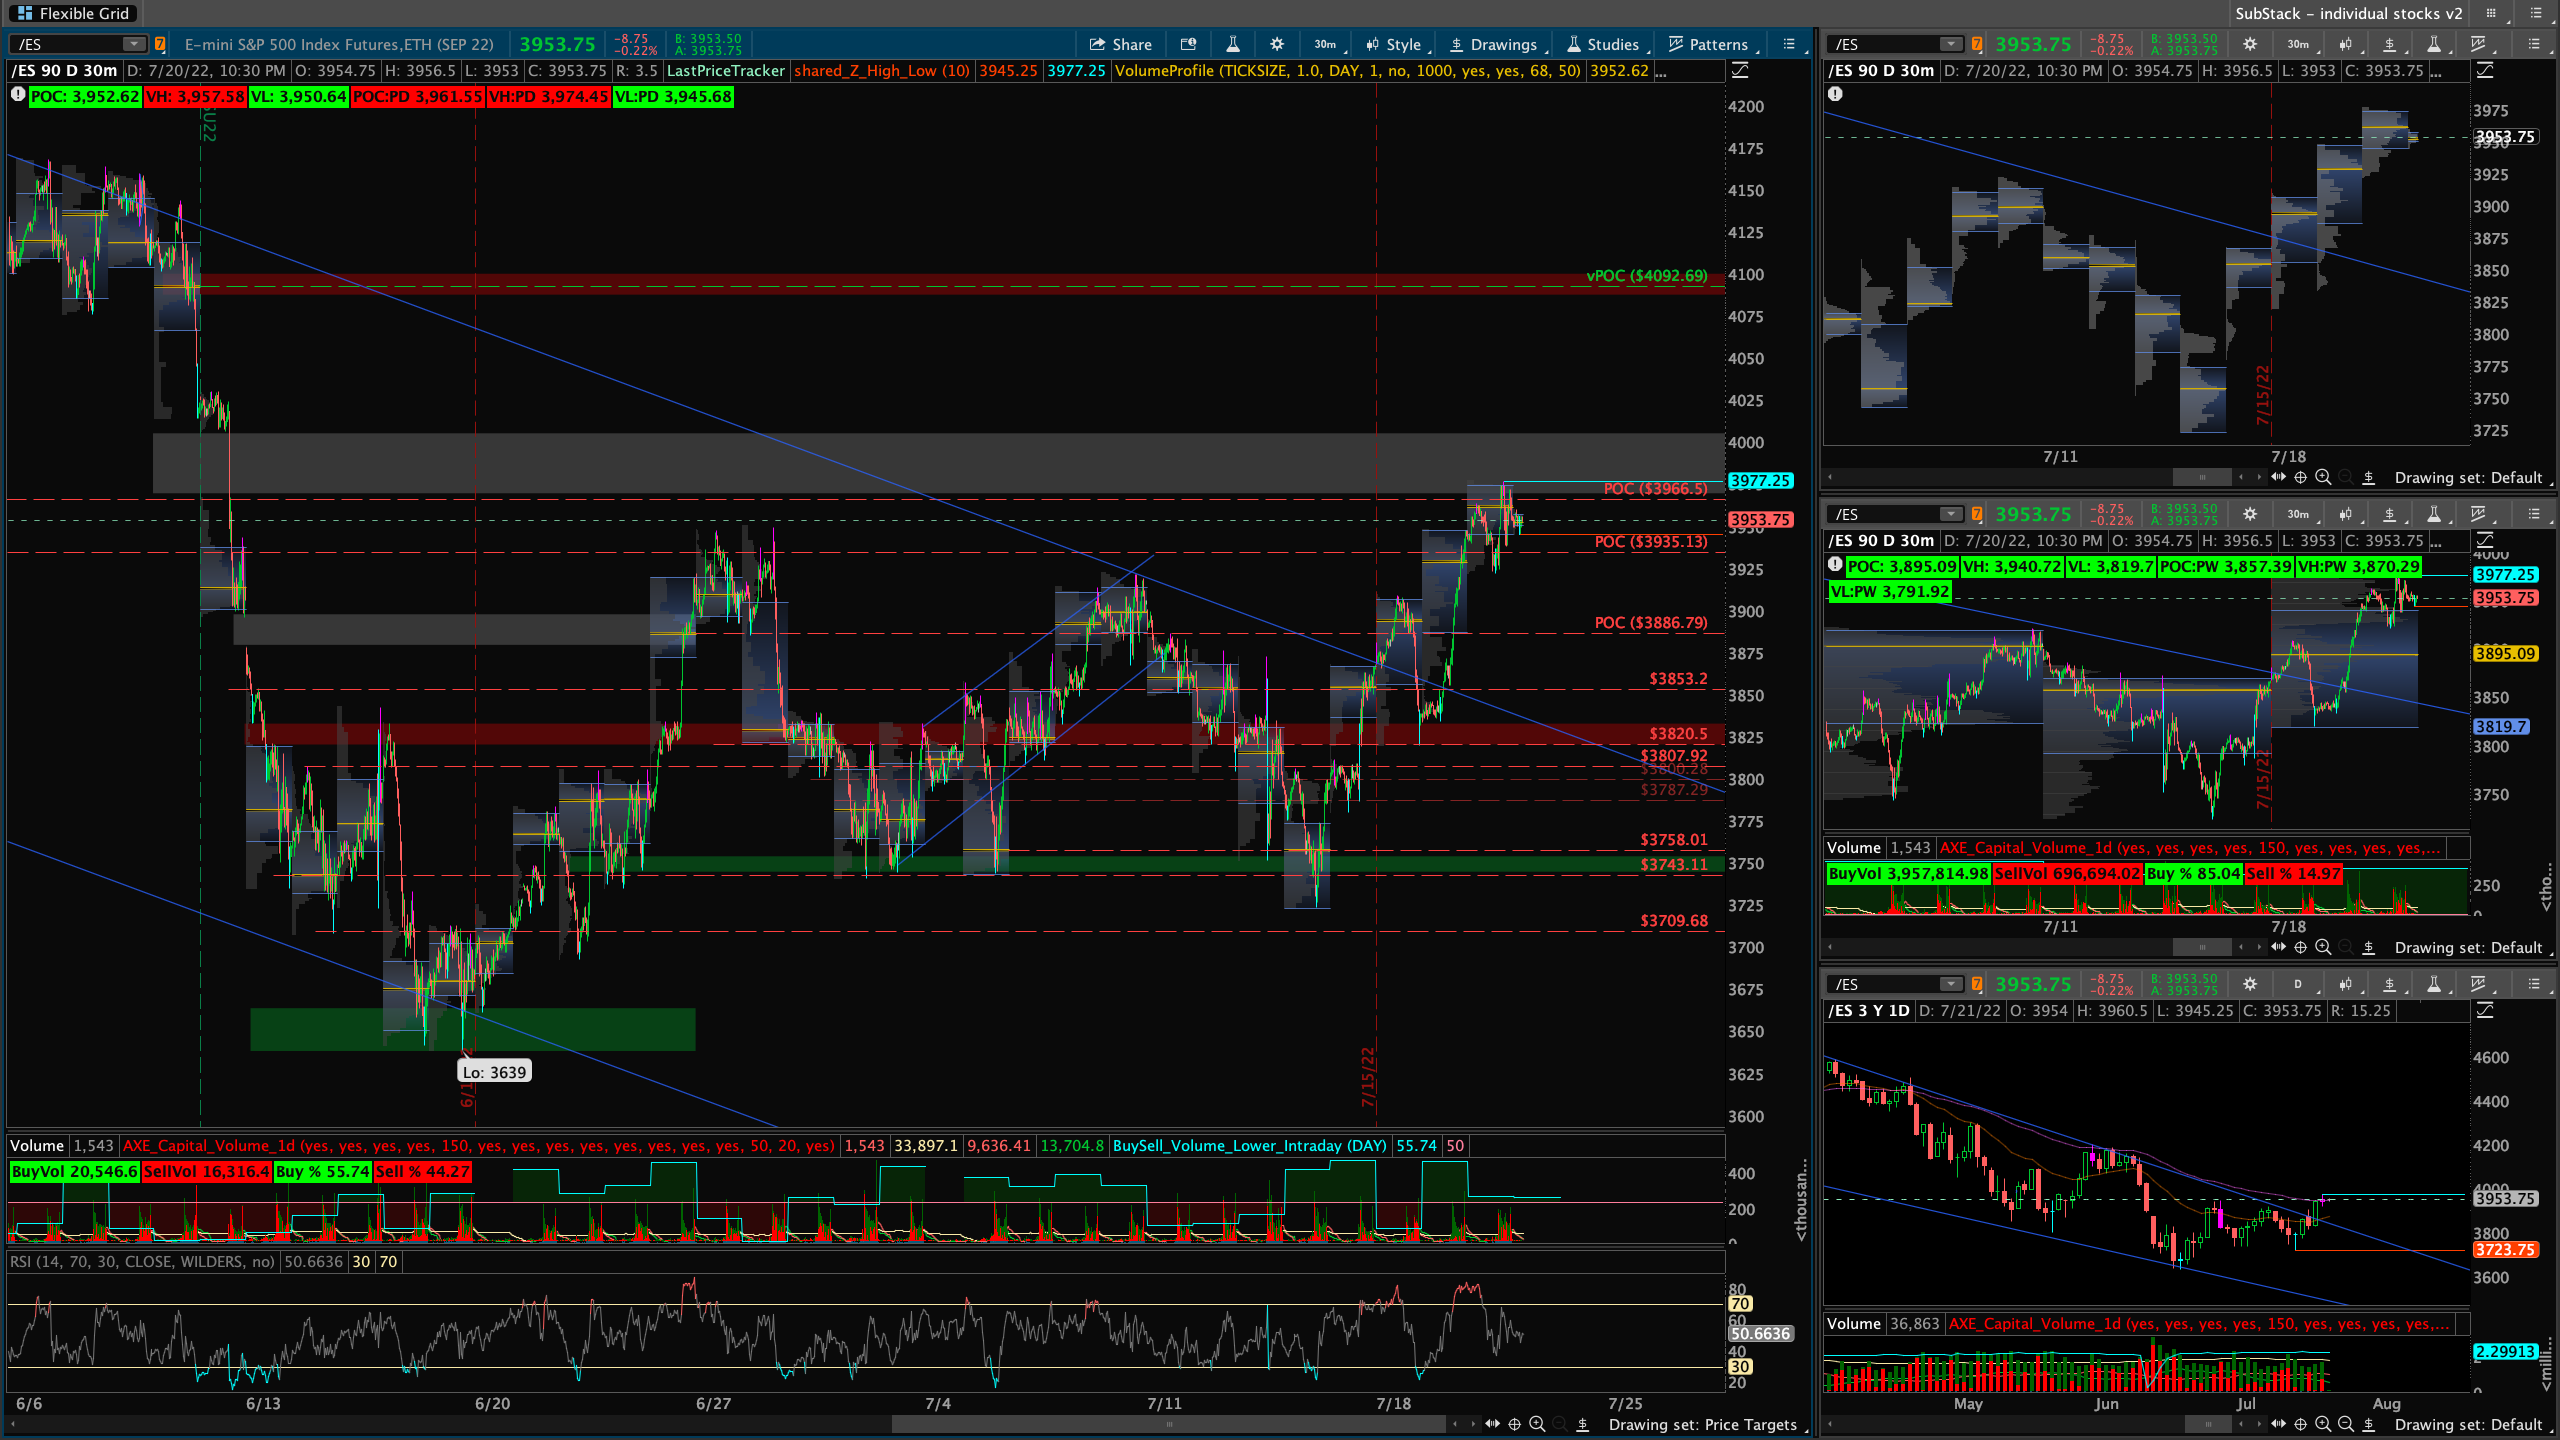Toggle the alert info circle at chart top-left

click(18, 95)
